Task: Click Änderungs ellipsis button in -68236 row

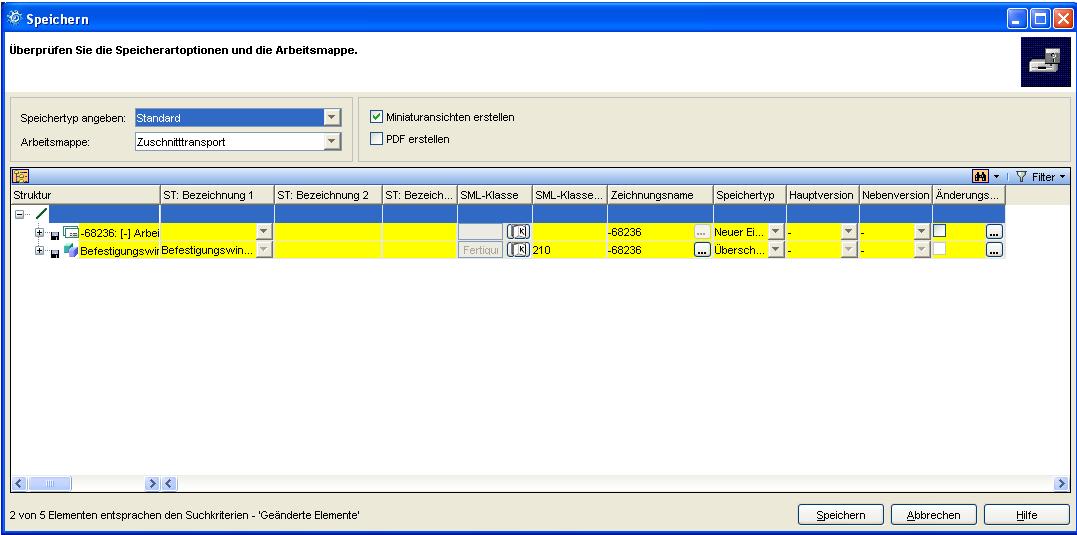Action: (x=994, y=232)
